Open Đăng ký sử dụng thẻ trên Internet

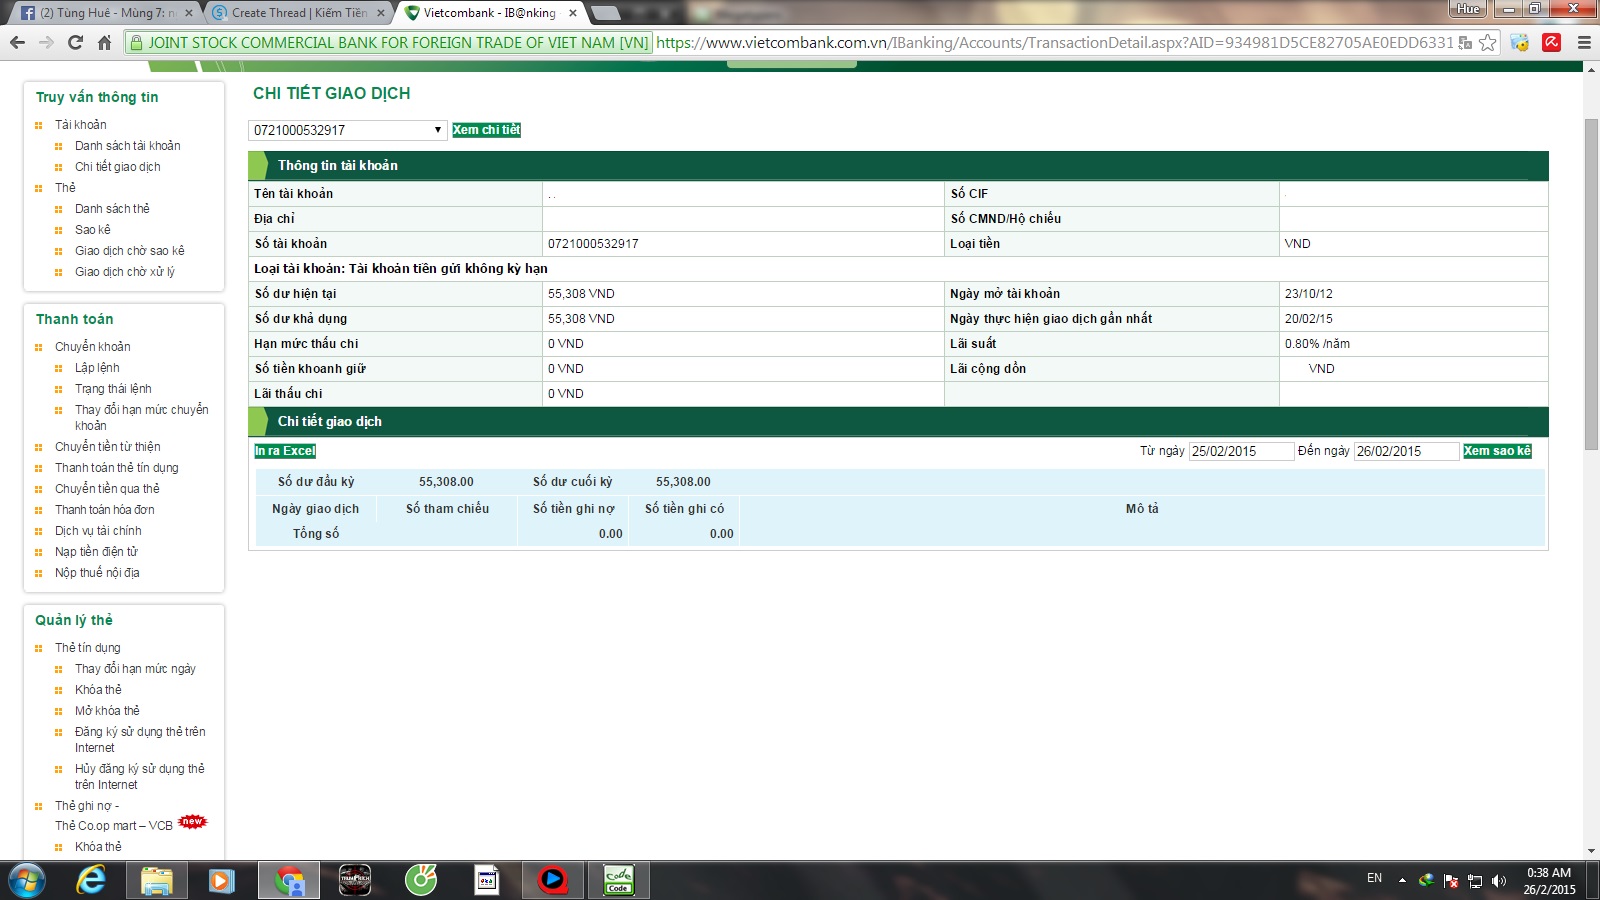coord(140,740)
